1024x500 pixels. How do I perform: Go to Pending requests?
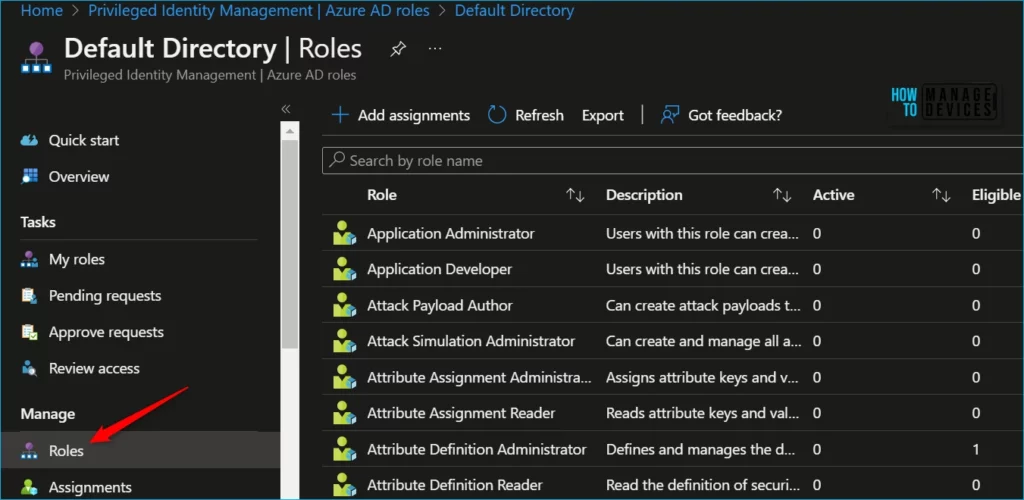(104, 296)
